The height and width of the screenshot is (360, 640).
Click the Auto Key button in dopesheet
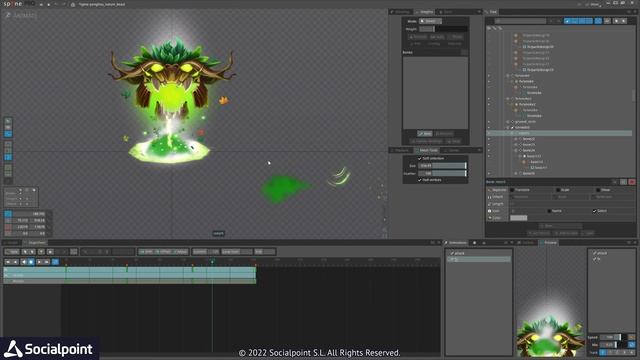click(x=11, y=252)
